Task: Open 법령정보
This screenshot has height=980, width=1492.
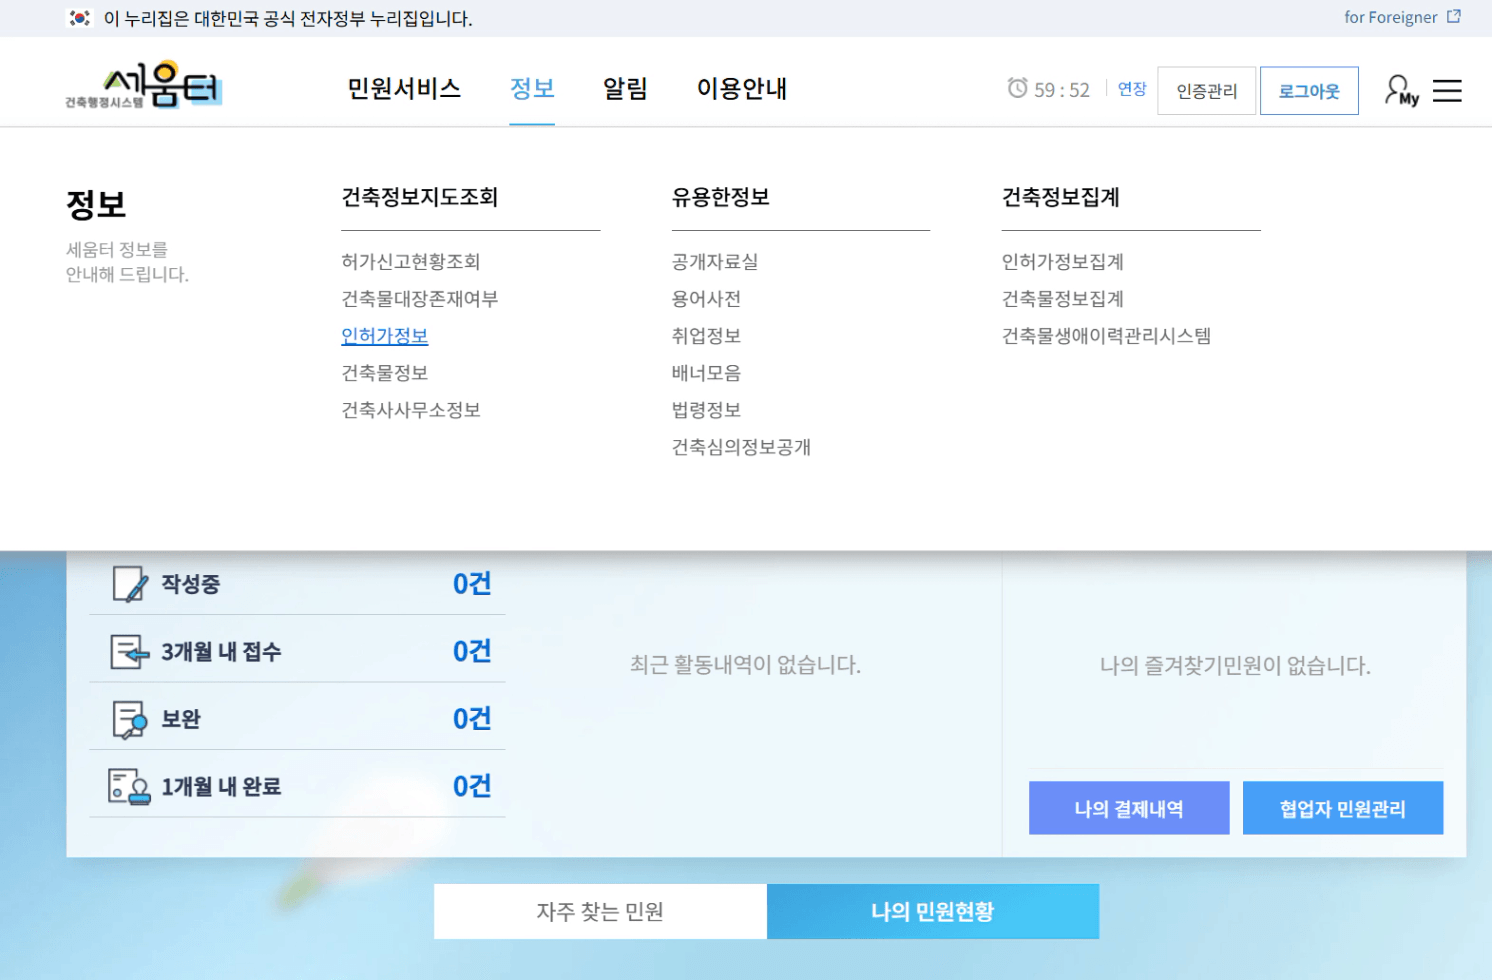Action: (706, 410)
